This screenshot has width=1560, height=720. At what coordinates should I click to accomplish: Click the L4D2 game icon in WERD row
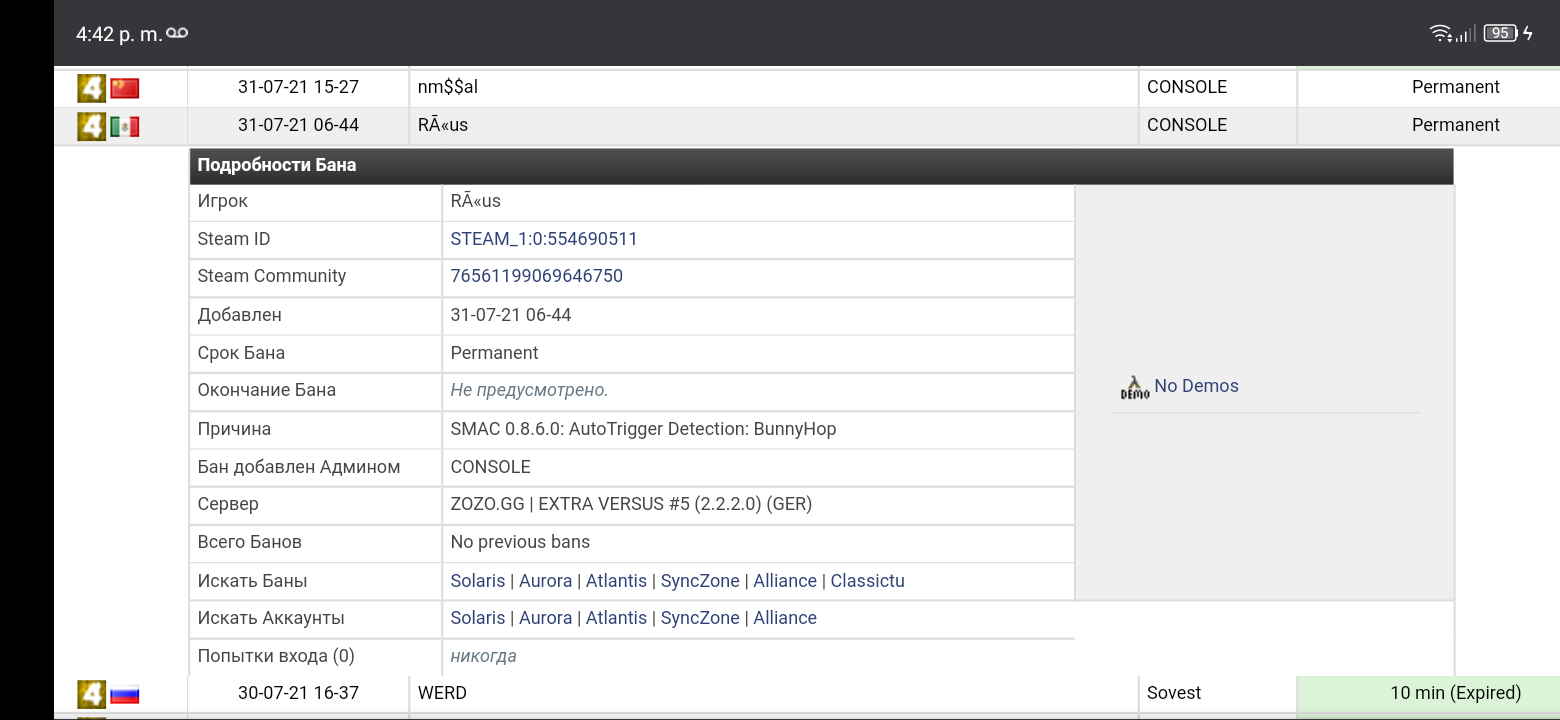click(x=91, y=694)
